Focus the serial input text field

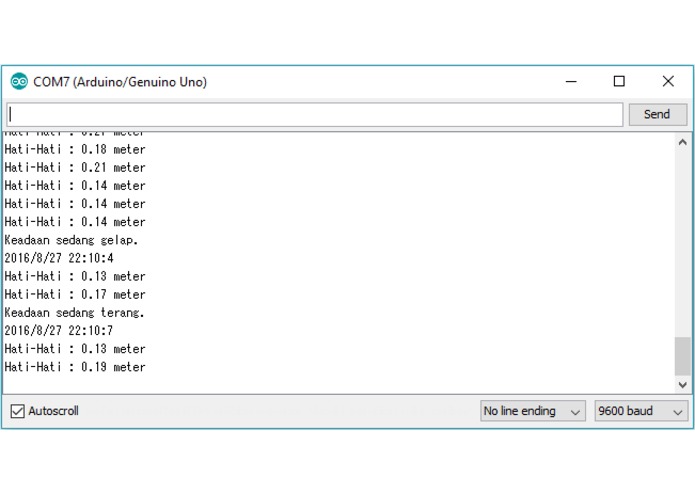315,115
